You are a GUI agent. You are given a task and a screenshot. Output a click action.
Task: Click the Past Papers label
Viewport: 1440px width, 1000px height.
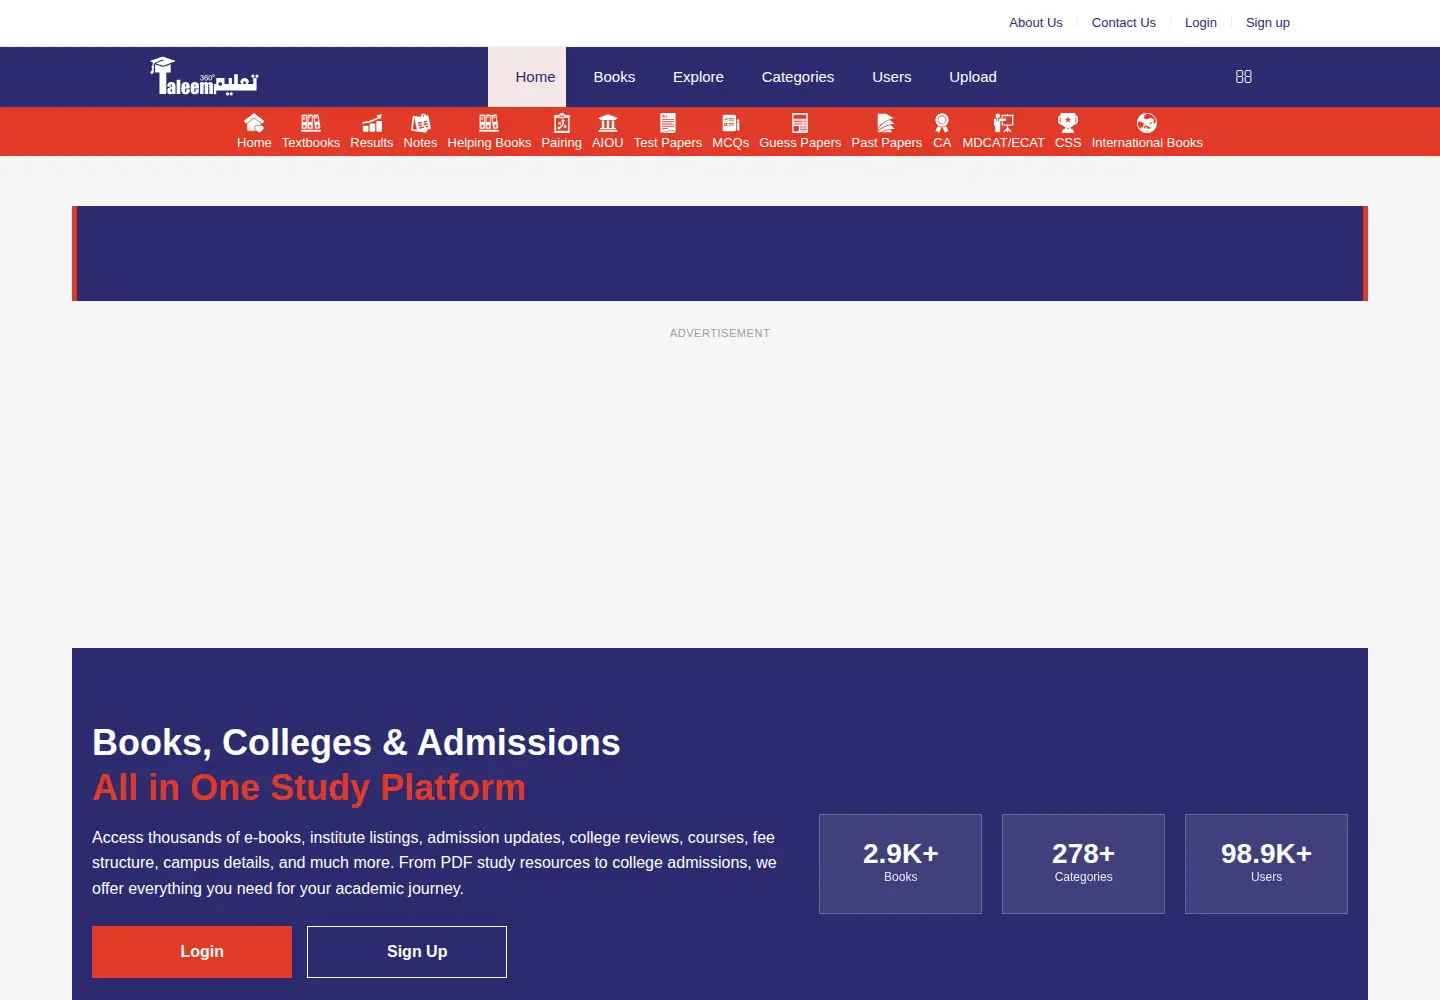pyautogui.click(x=886, y=143)
